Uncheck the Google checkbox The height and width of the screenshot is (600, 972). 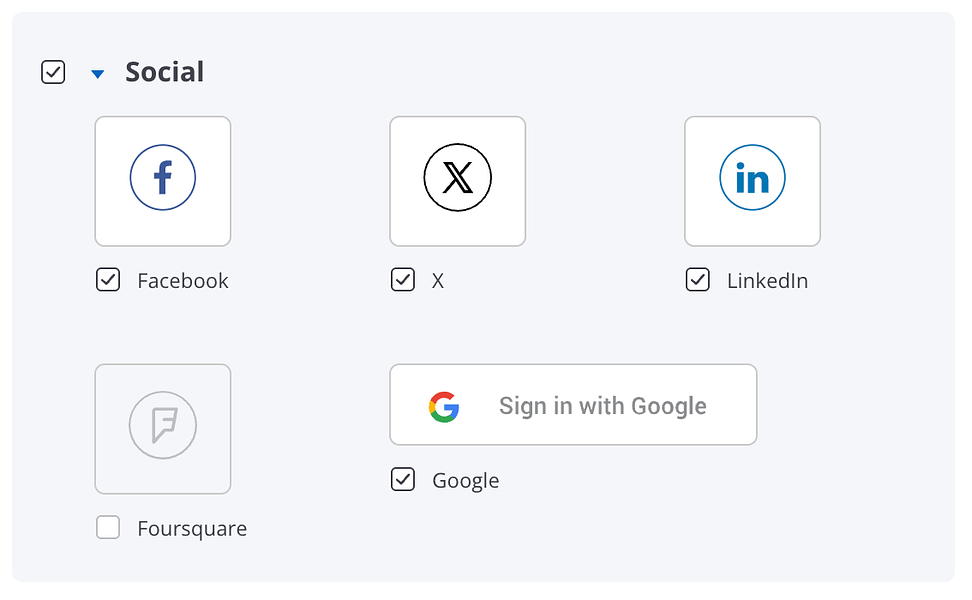click(x=402, y=480)
